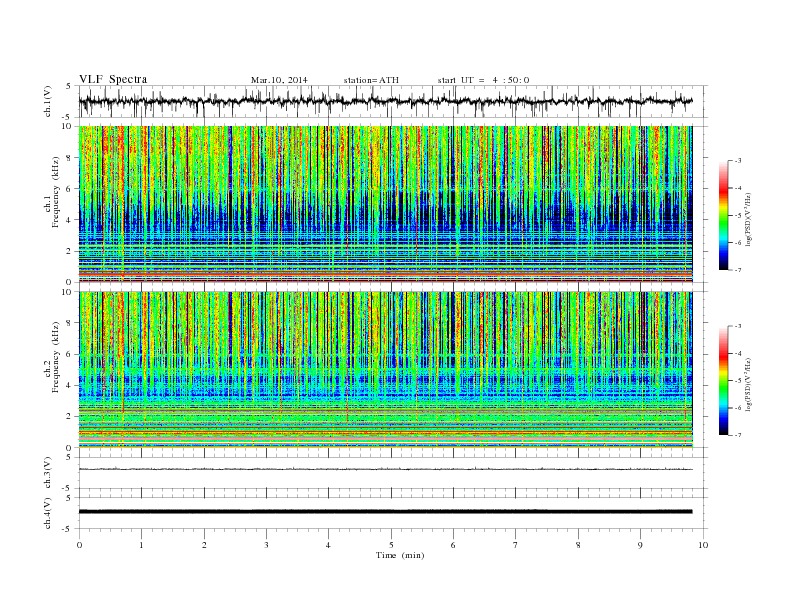Click the ch.2 "Frequency (kHz)" axis label
792x612 pixels.
point(56,356)
